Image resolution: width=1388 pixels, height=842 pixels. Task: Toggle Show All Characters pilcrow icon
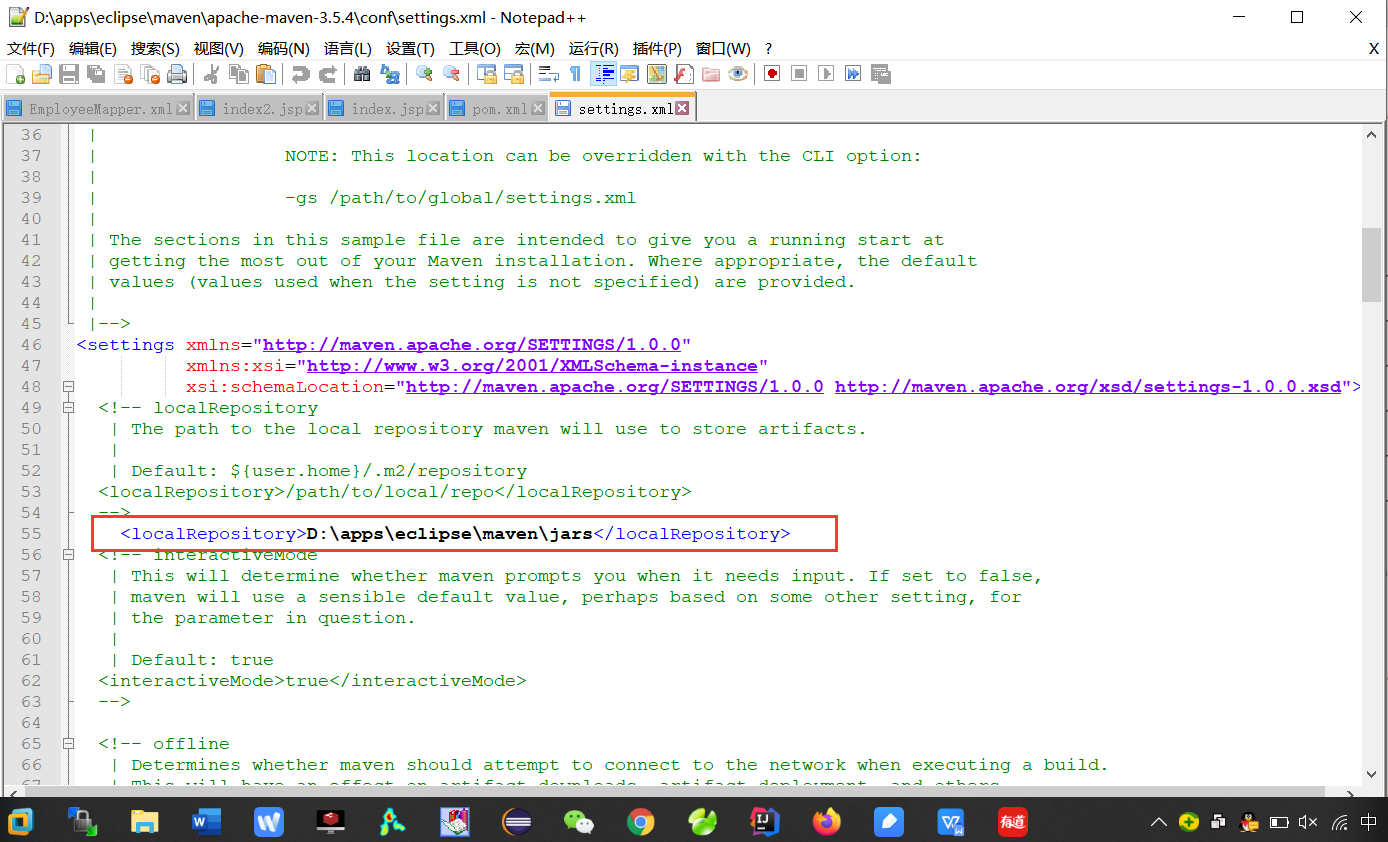point(575,74)
